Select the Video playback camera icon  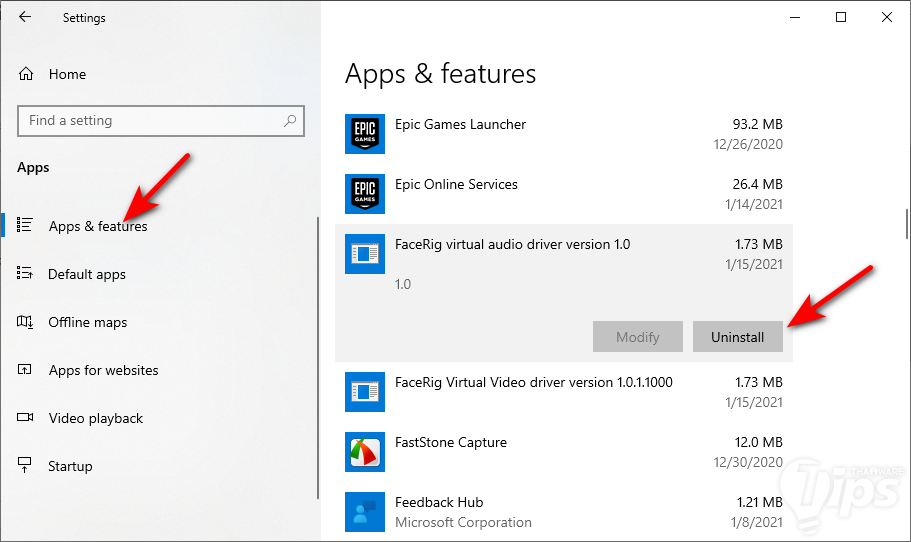click(x=25, y=417)
